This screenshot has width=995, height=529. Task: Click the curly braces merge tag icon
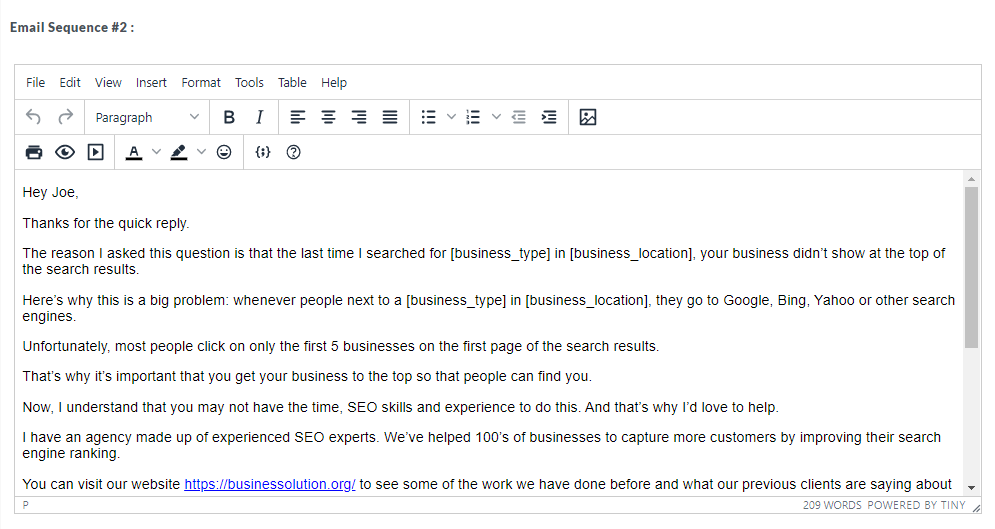pyautogui.click(x=263, y=152)
